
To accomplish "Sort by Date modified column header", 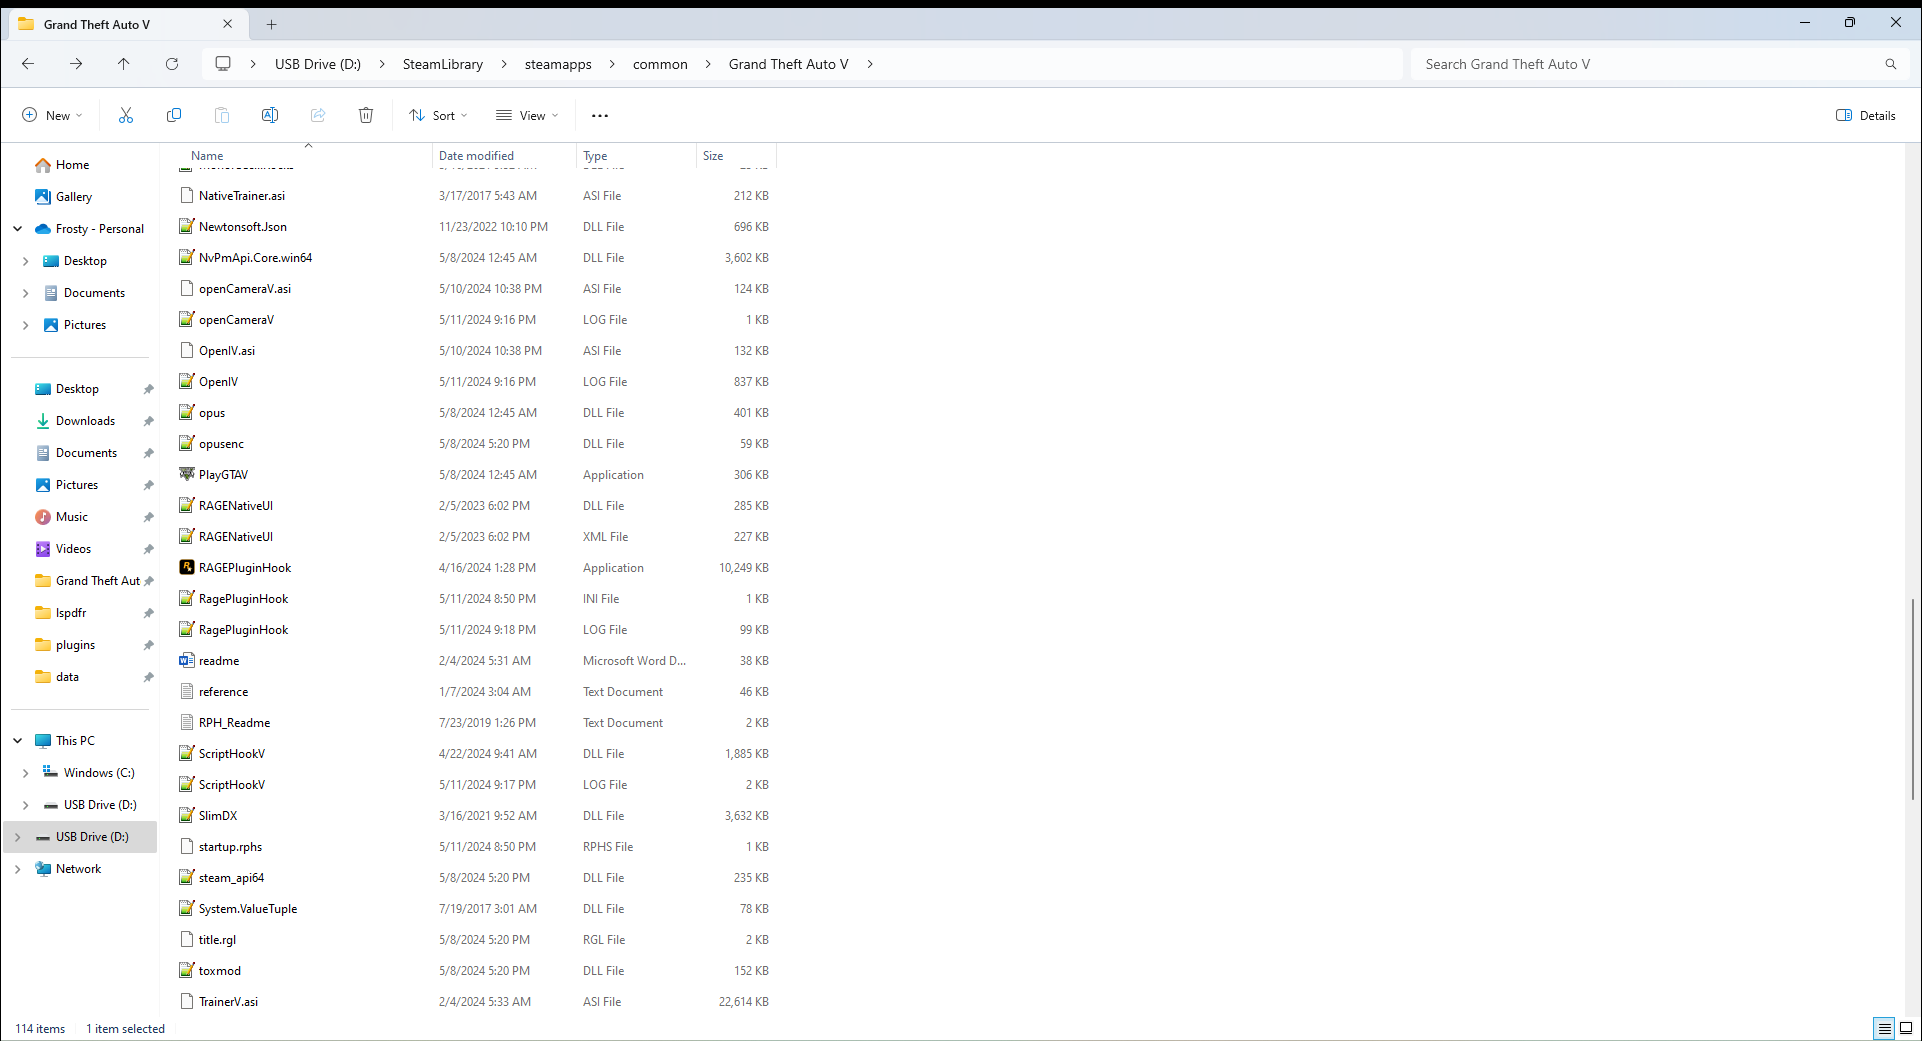I will (476, 156).
